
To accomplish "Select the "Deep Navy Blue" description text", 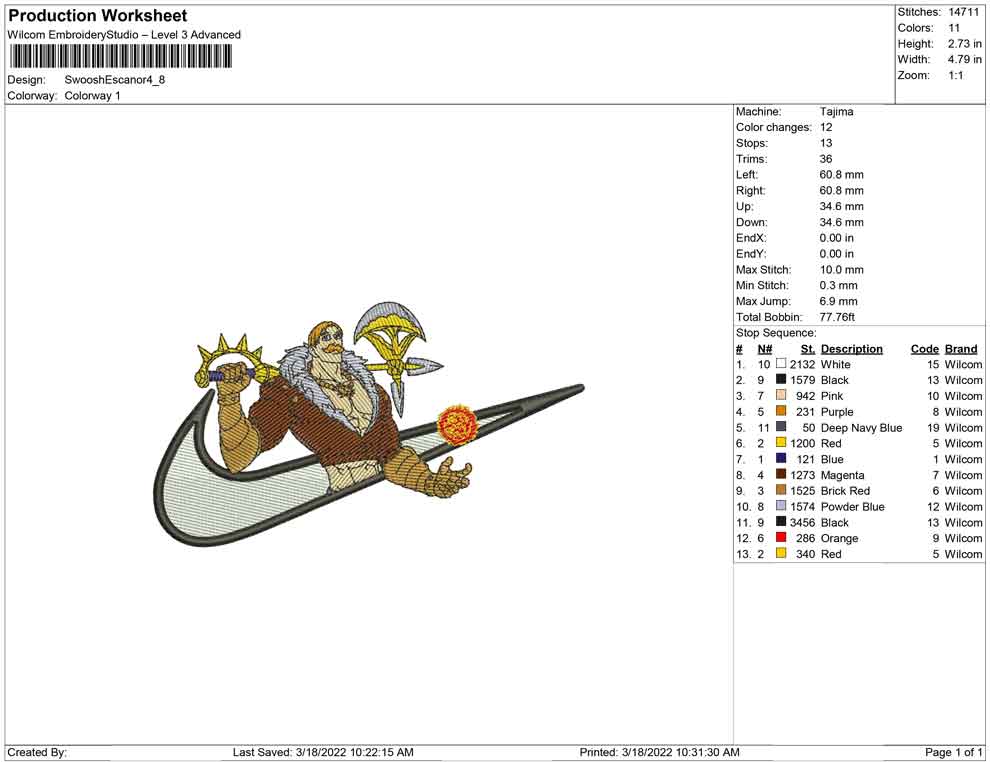I will point(861,427).
